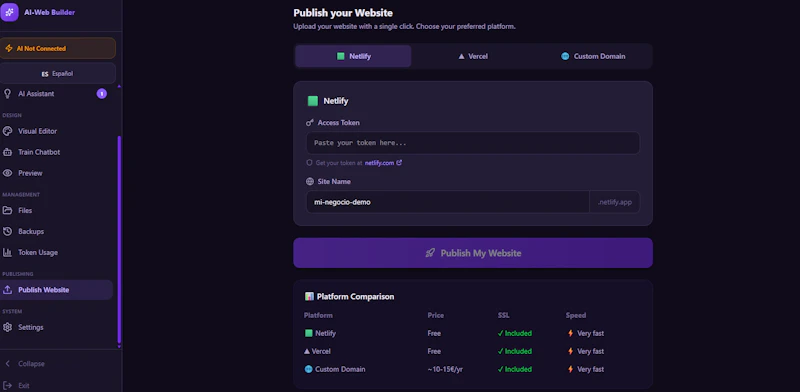Click the lightning bolt AI Not Connected icon

9,48
